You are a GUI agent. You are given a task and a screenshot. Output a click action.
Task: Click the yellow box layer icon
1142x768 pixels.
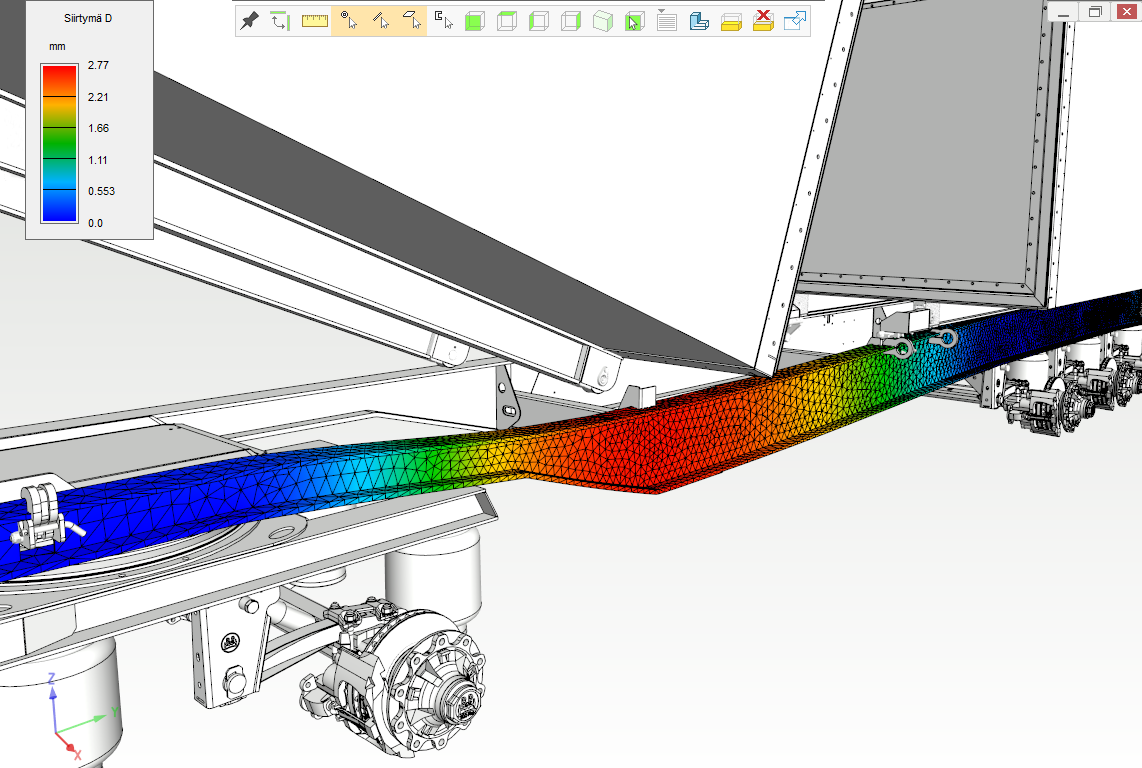pos(731,20)
